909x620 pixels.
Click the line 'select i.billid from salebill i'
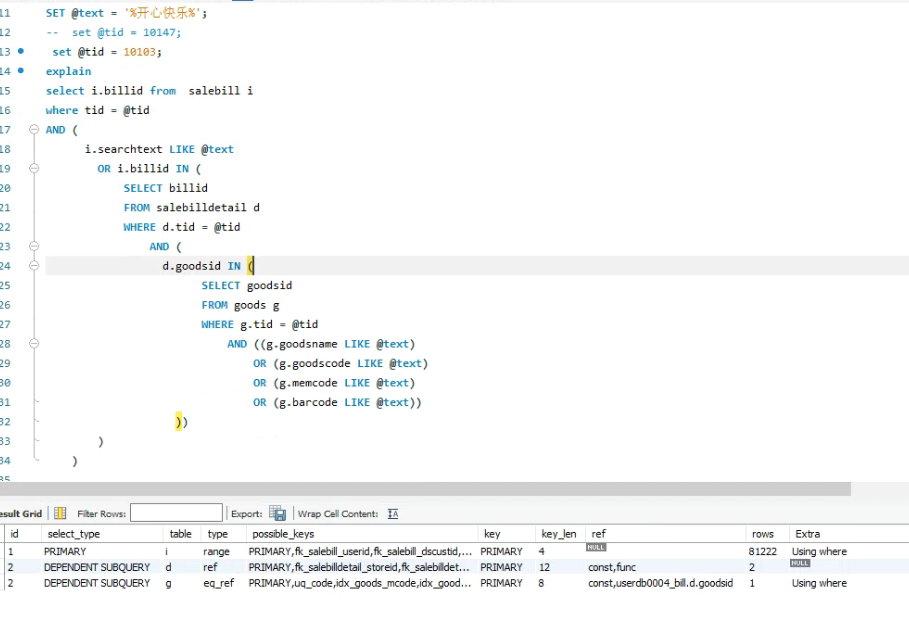(x=150, y=90)
